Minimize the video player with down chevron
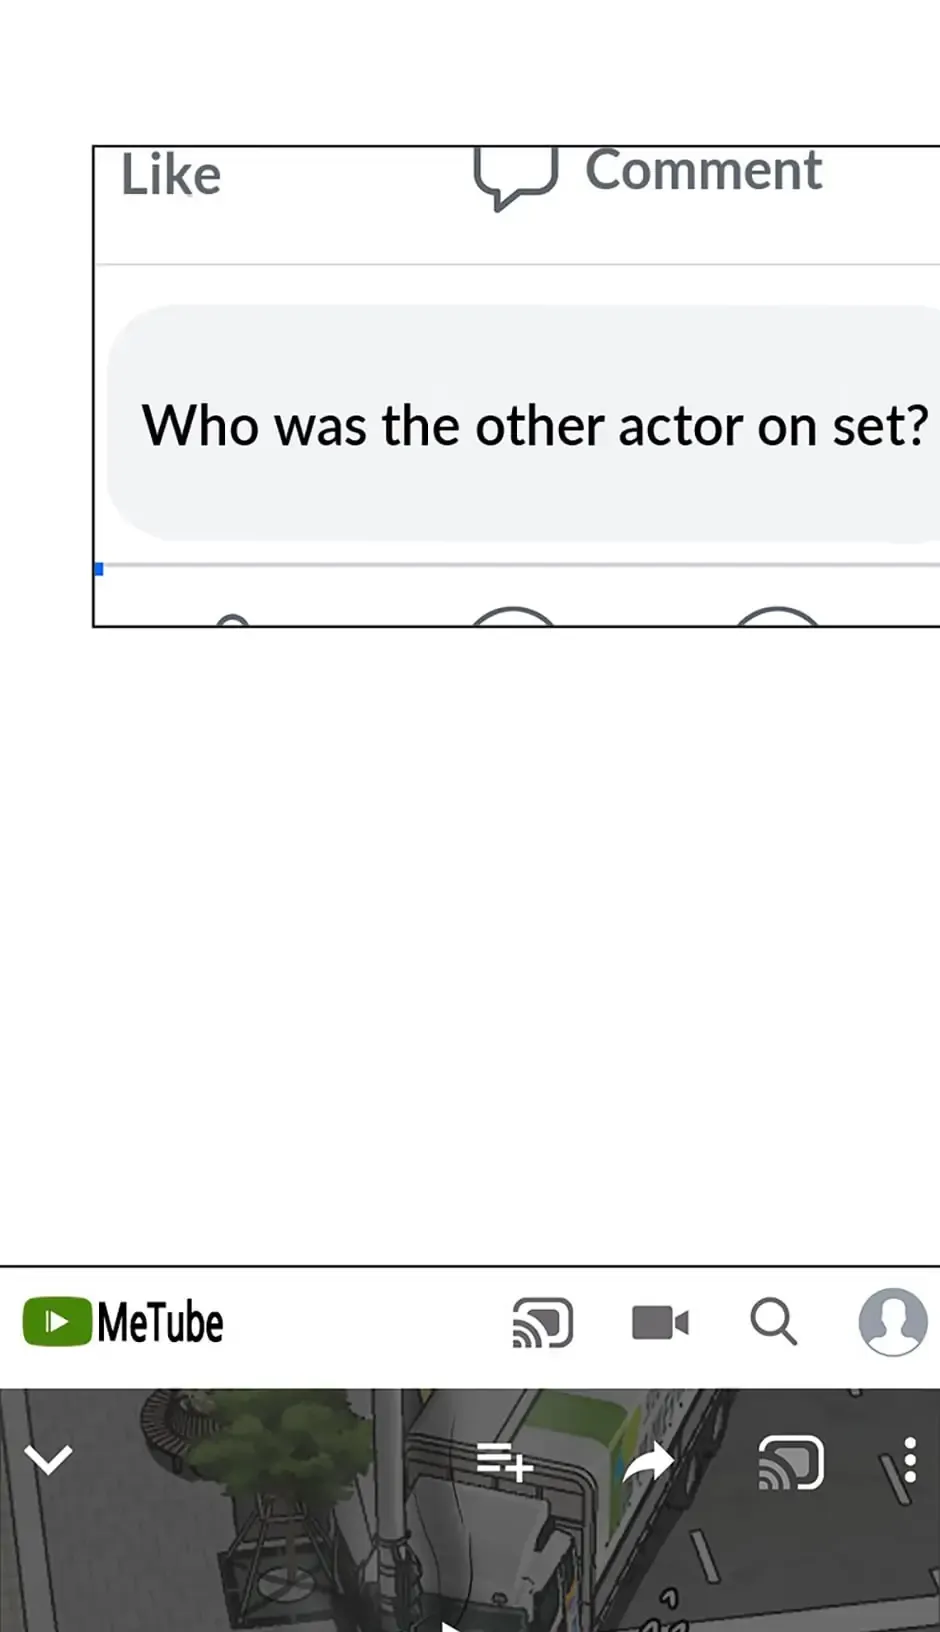 pyautogui.click(x=48, y=1460)
